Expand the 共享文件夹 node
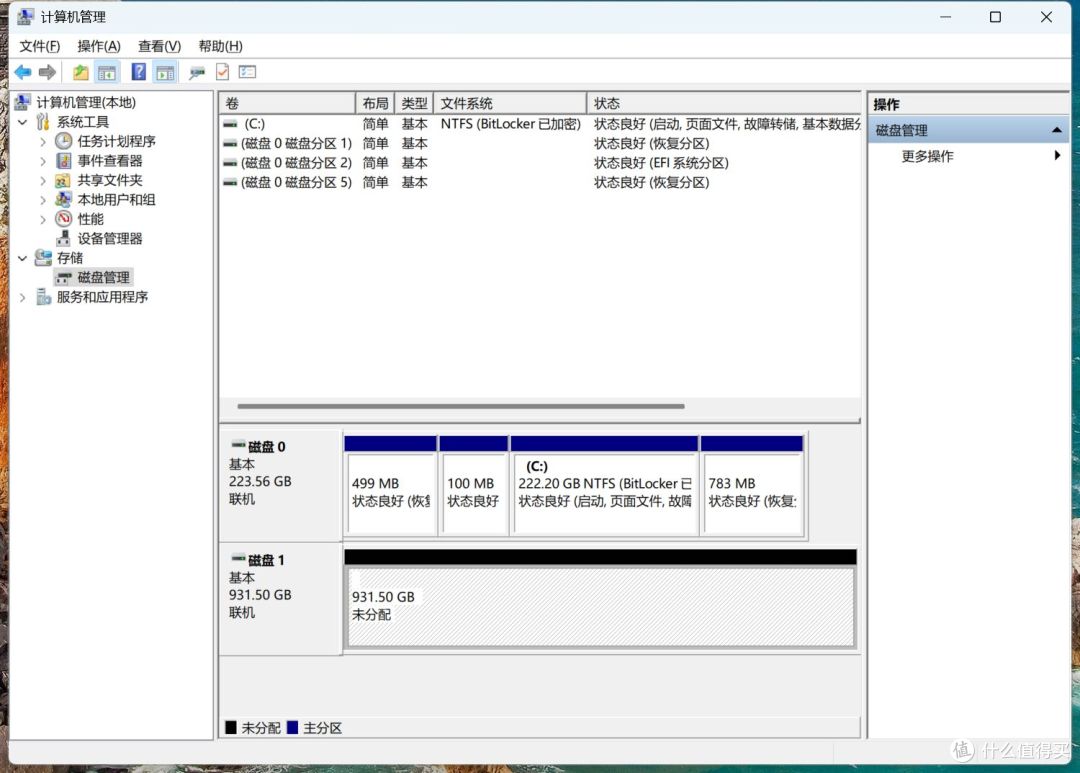1080x773 pixels. [x=43, y=181]
